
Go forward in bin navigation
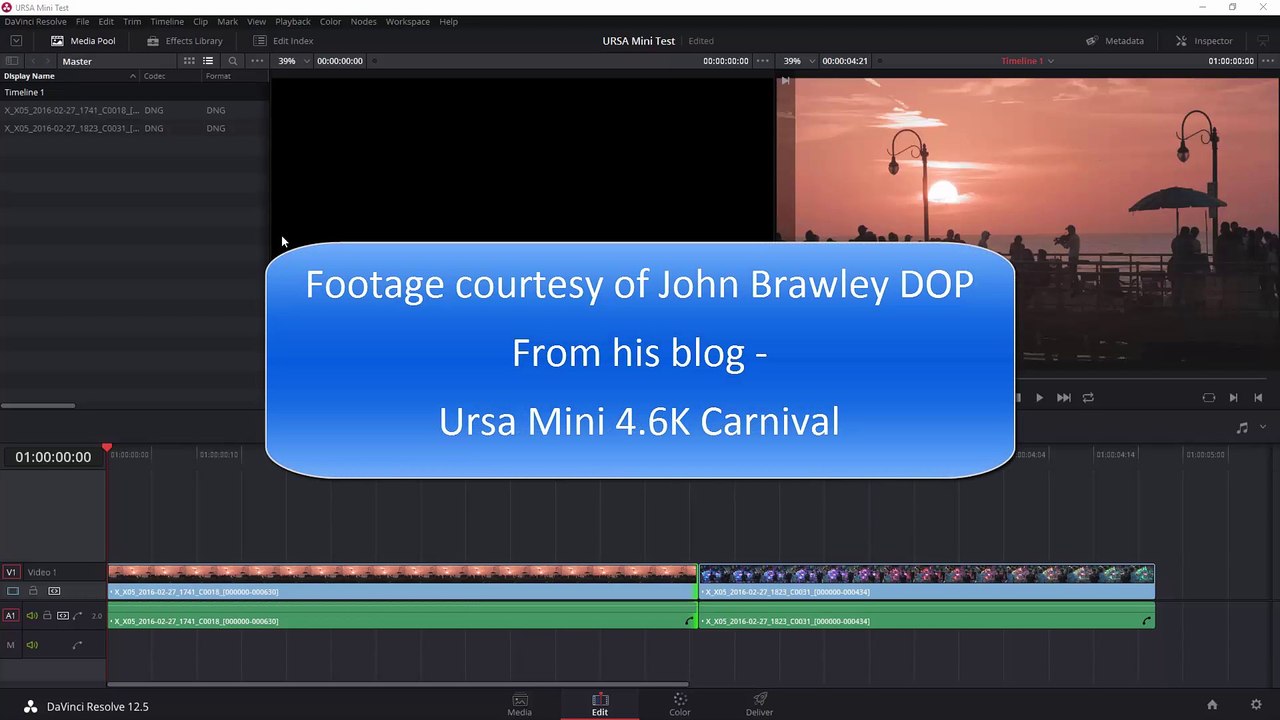tap(49, 61)
